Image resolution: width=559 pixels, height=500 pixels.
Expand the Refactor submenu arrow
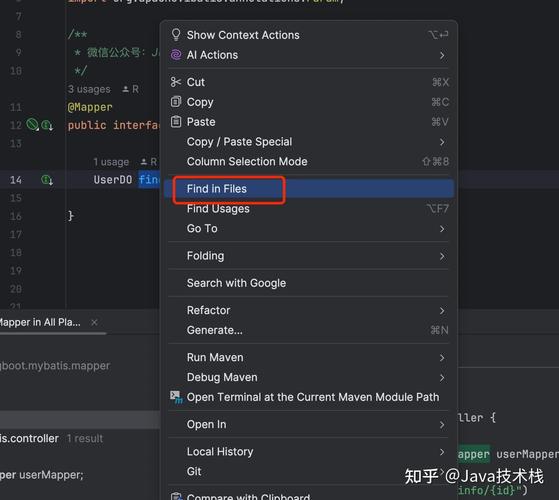pos(442,310)
